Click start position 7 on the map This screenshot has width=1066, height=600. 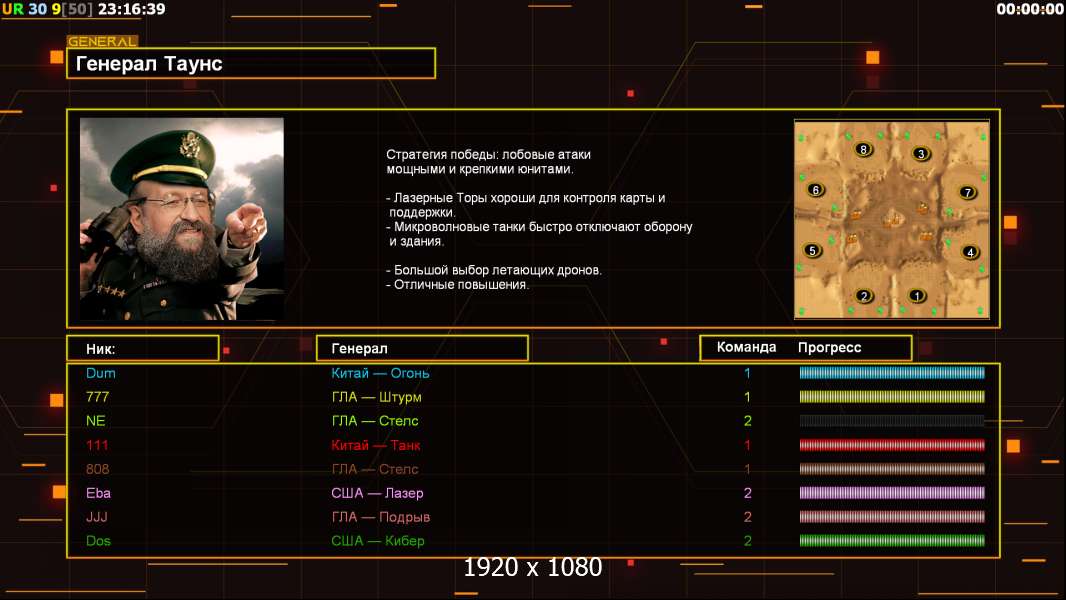click(967, 192)
